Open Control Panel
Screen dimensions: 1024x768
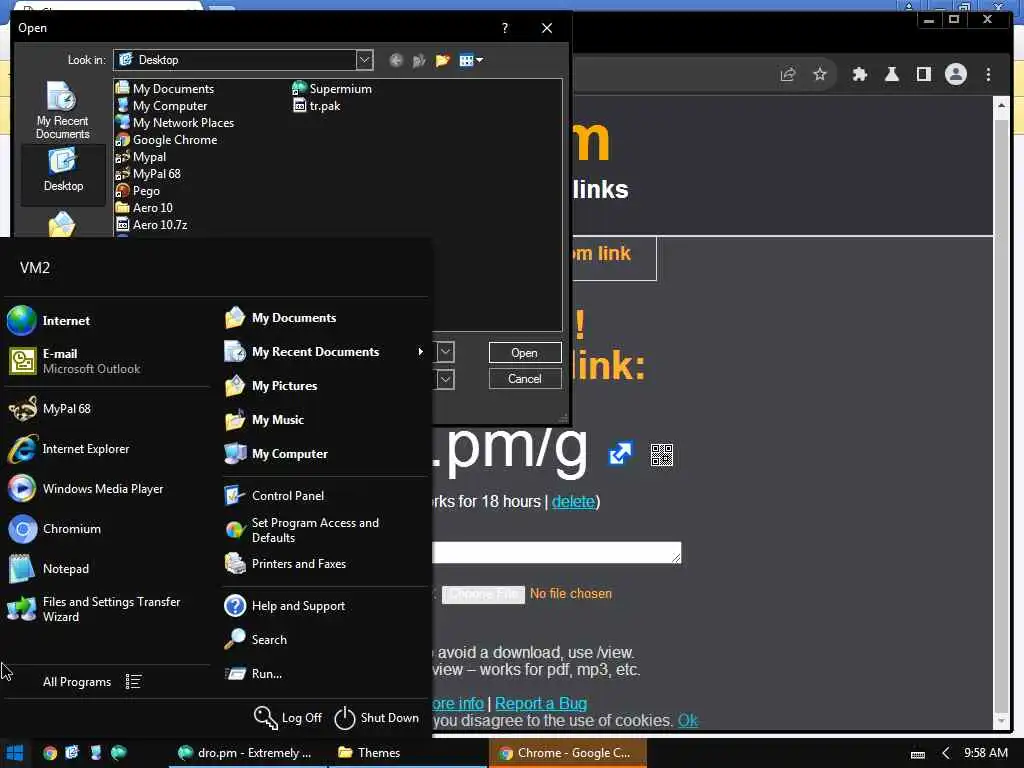click(274, 496)
